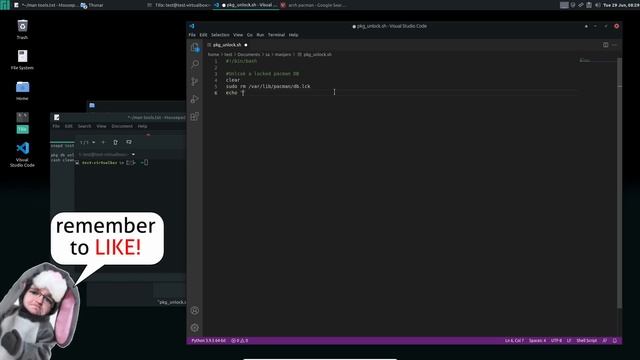The height and width of the screenshot is (360, 640).
Task: Open the Manjaro applications menu
Action: point(4,5)
